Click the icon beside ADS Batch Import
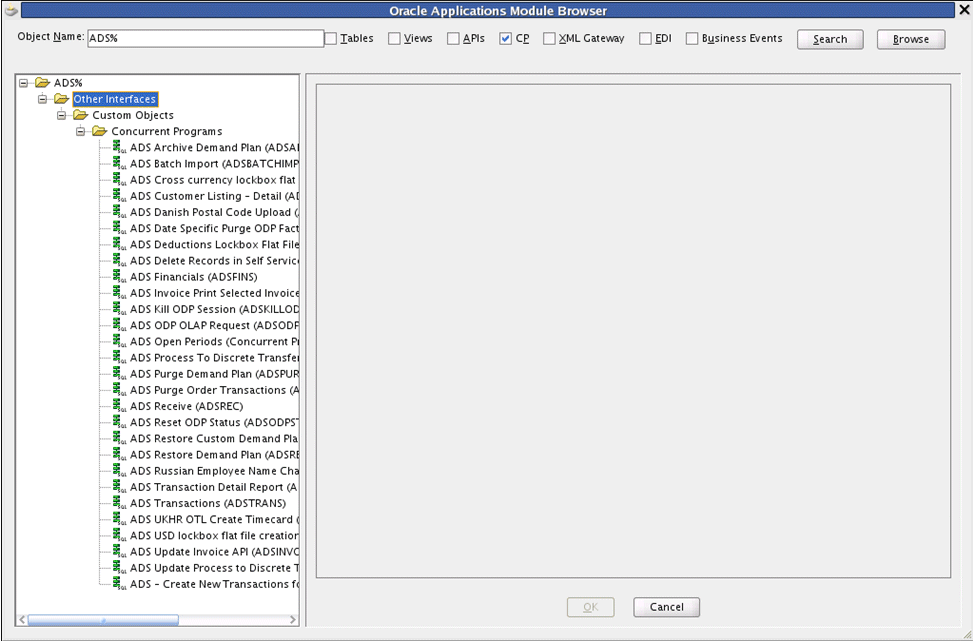The width and height of the screenshot is (973, 641). click(120, 163)
